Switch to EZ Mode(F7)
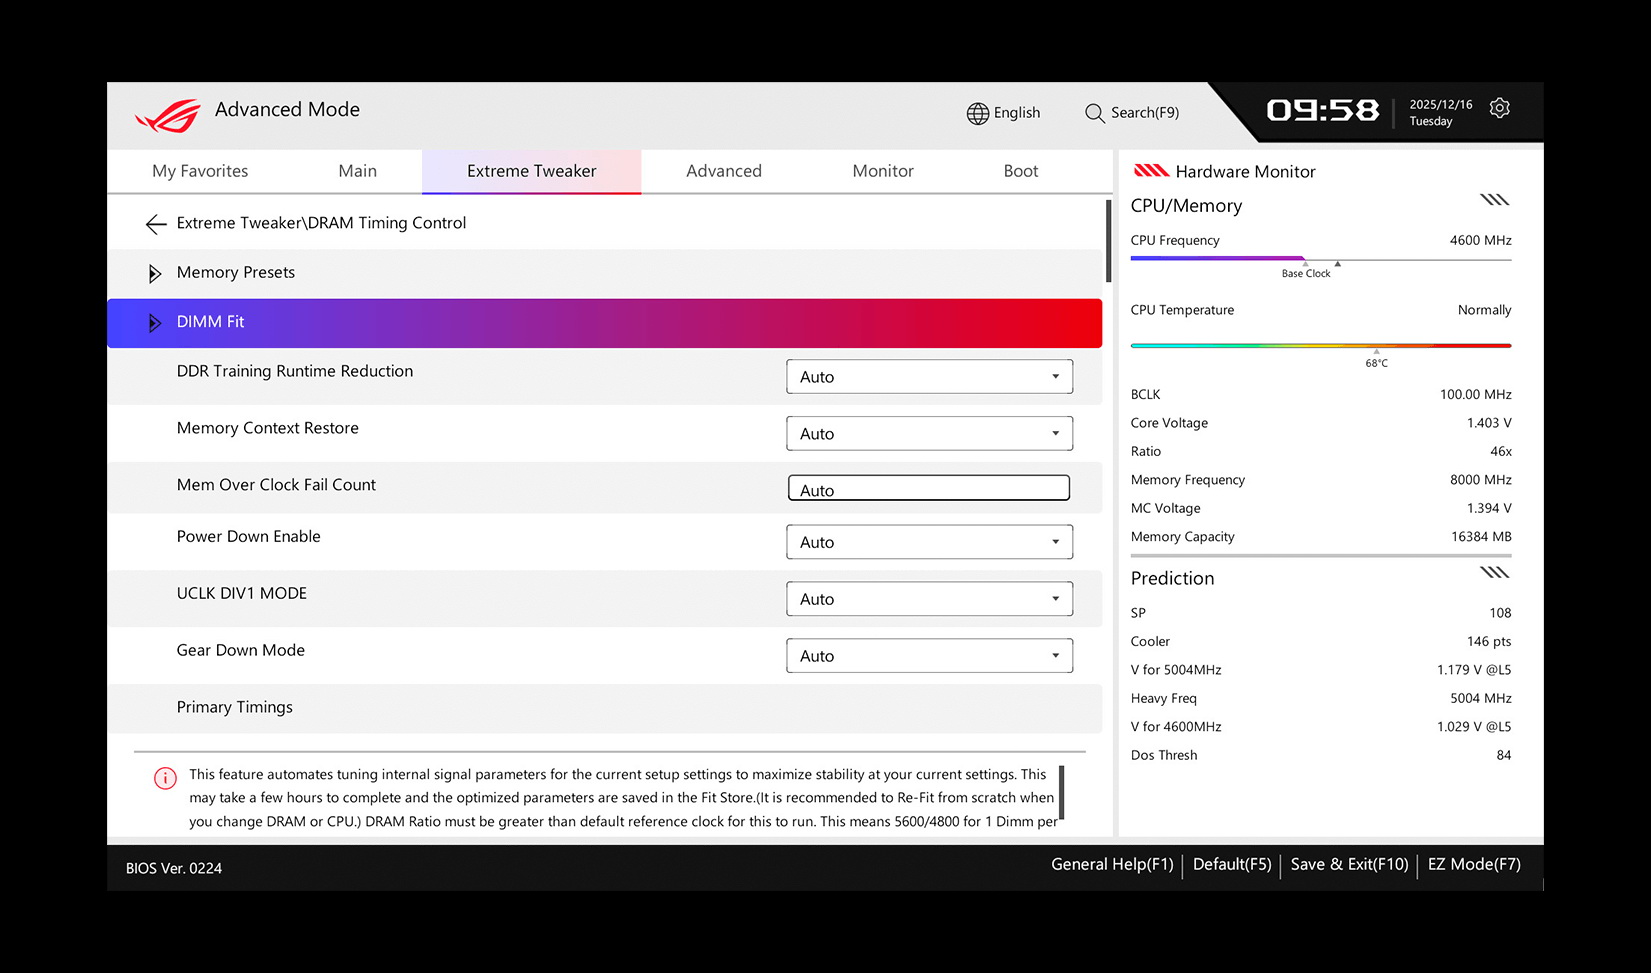The image size is (1651, 973). 1473,865
